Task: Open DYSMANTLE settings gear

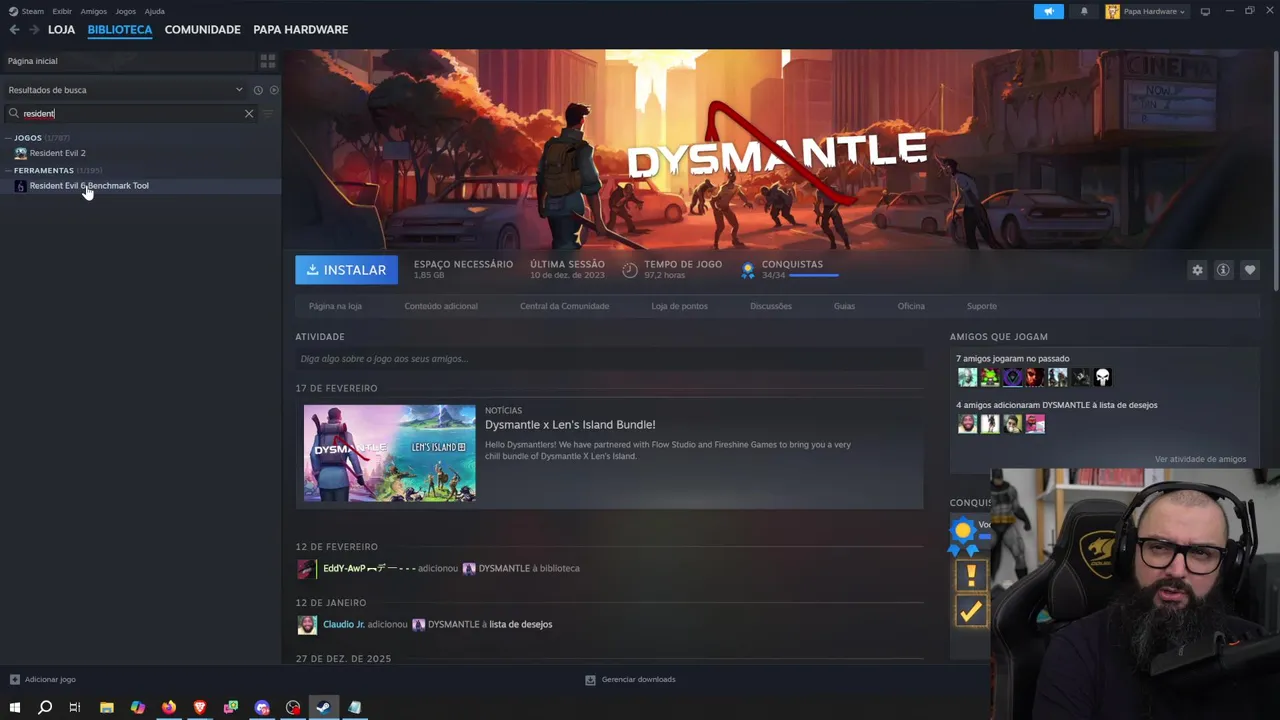Action: point(1197,270)
